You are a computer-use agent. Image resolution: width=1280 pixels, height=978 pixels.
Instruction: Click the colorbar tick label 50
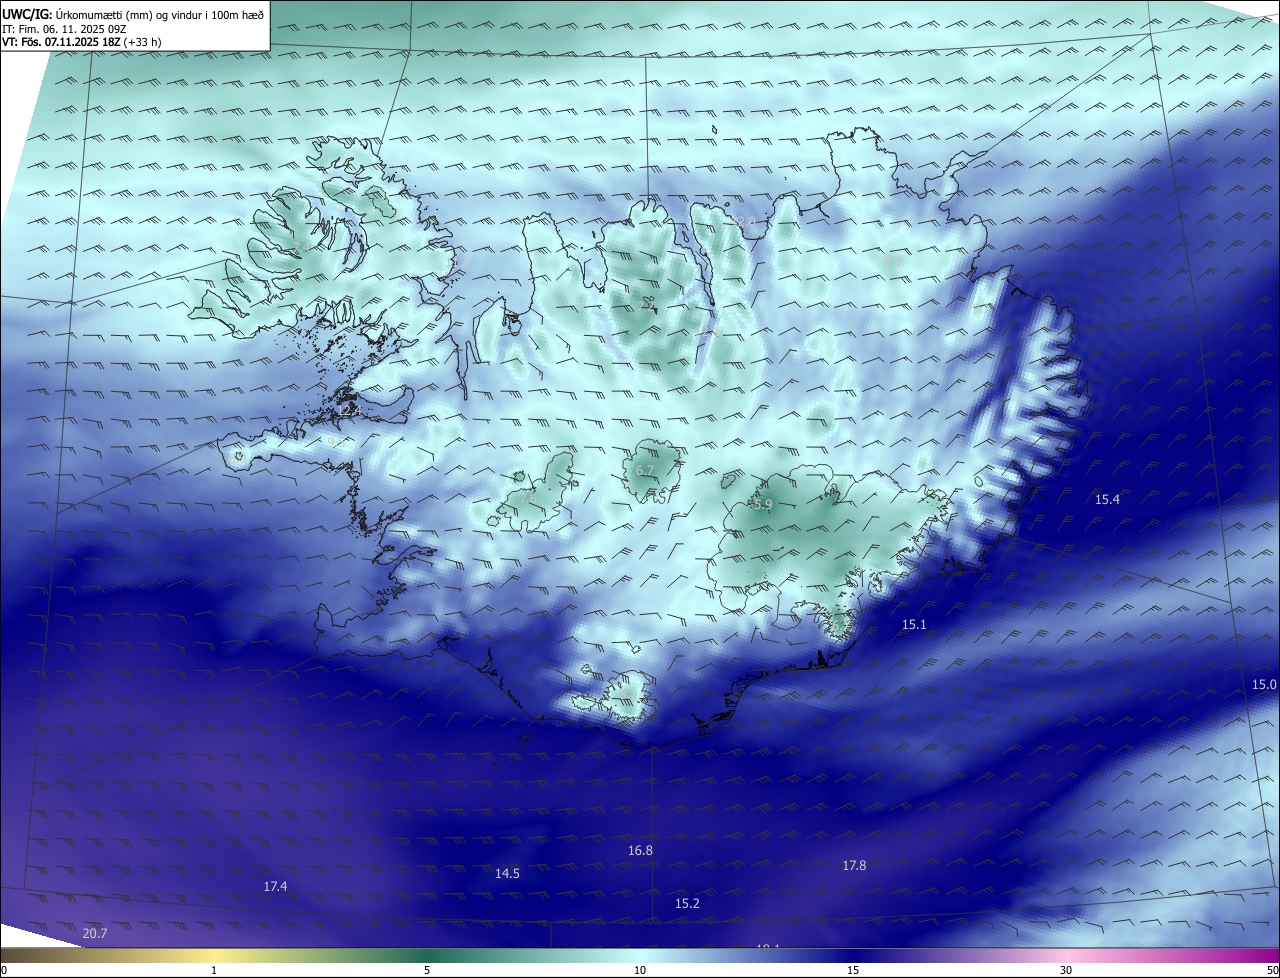pos(1273,970)
